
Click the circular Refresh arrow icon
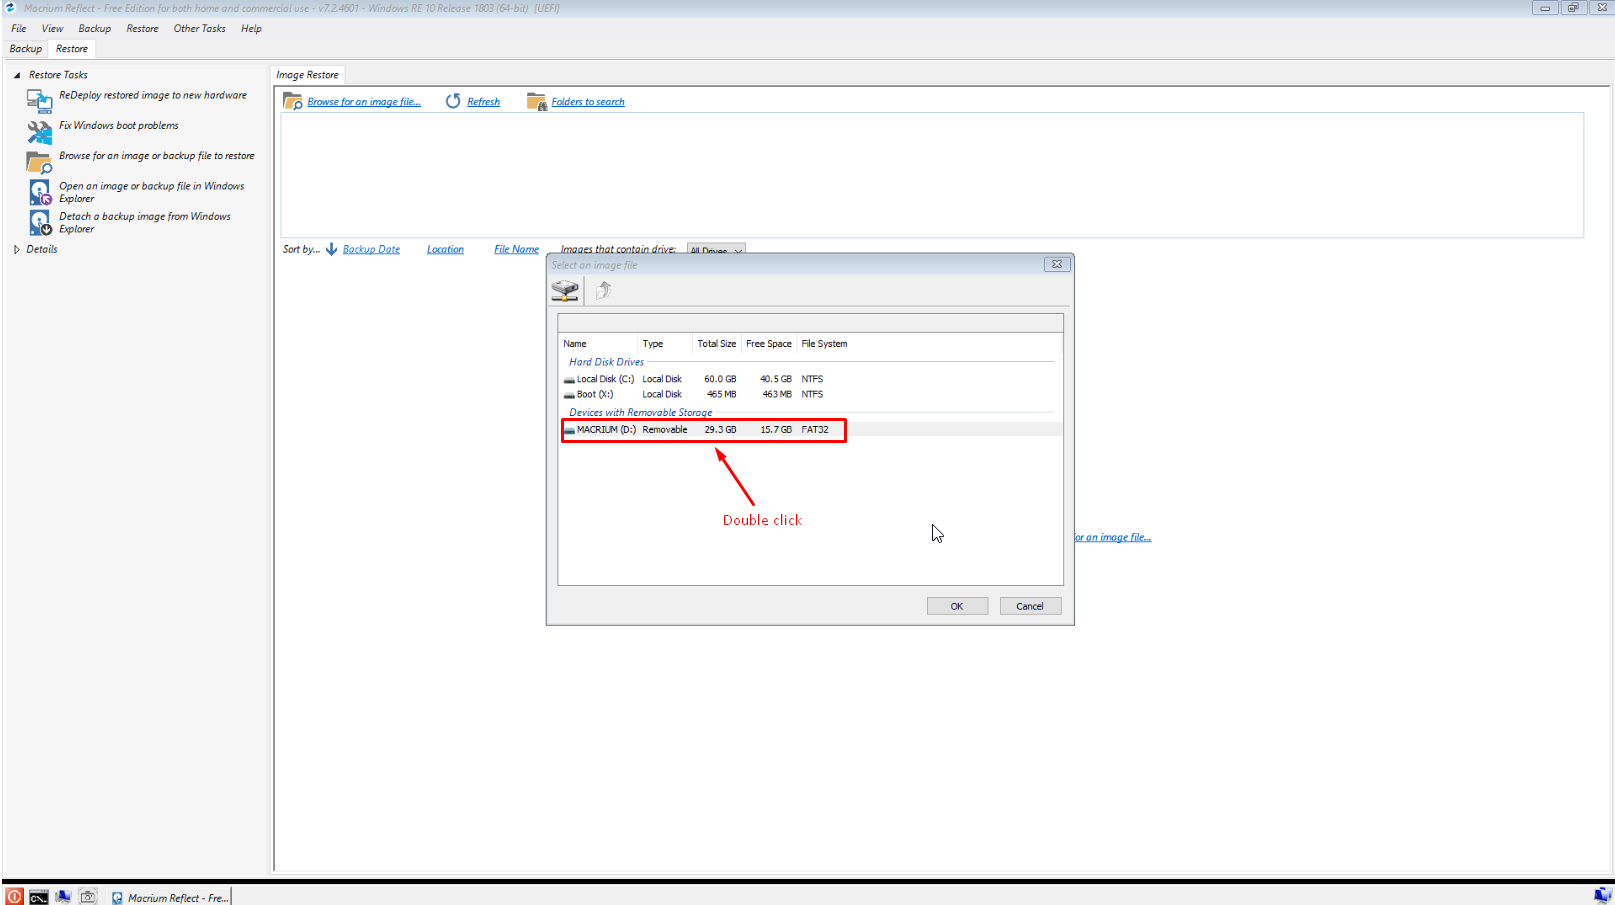point(453,101)
